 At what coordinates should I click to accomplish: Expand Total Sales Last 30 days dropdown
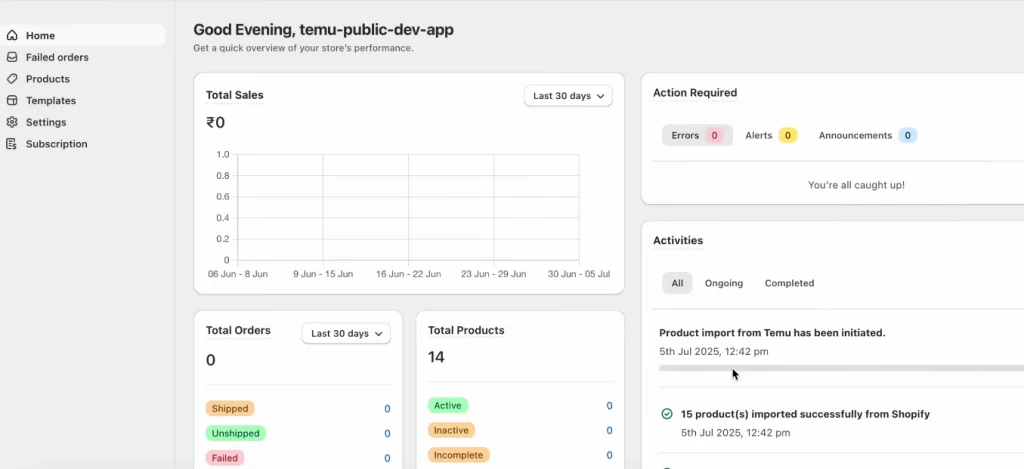point(568,95)
